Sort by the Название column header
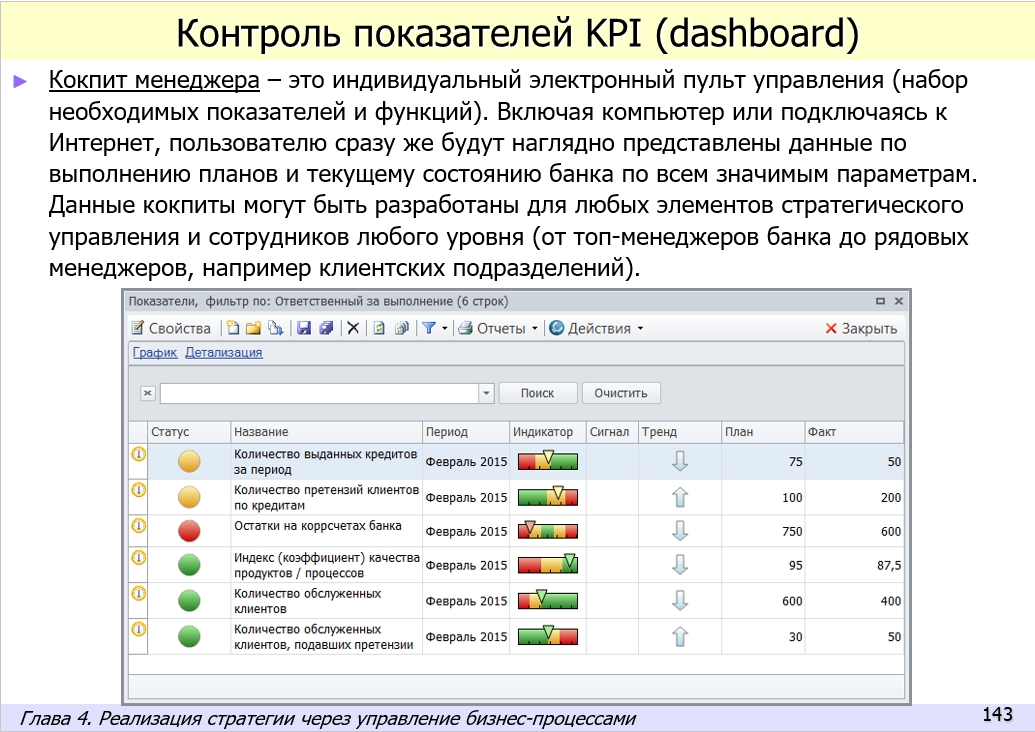 pyautogui.click(x=261, y=432)
